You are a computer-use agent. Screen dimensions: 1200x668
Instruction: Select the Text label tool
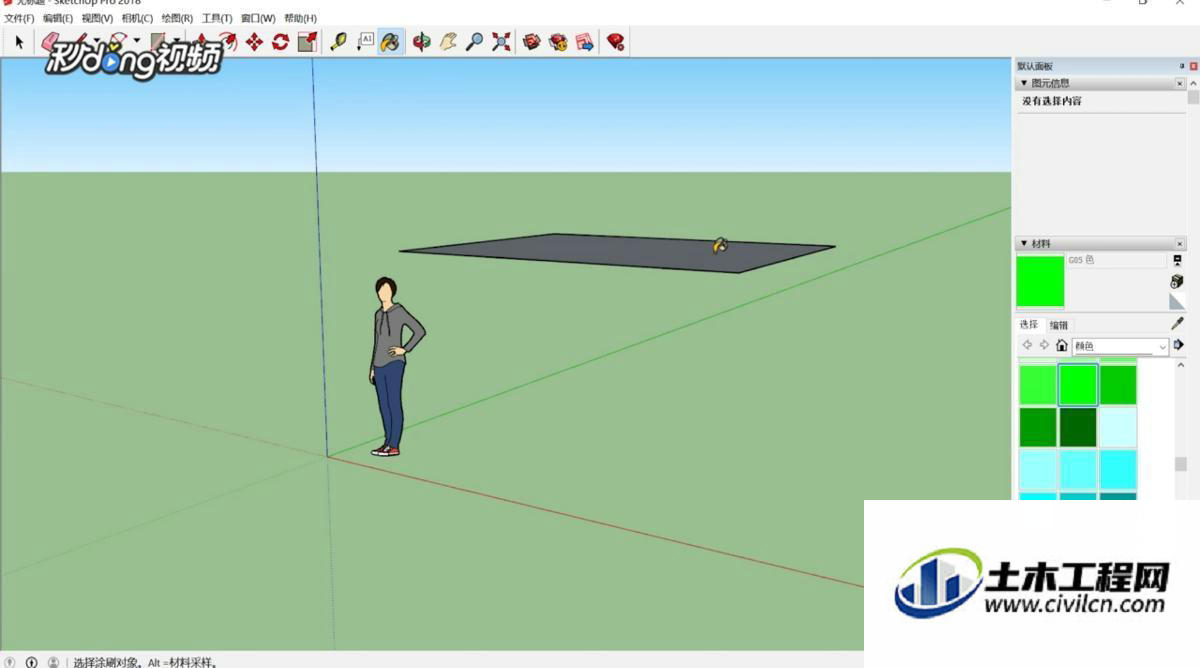[x=365, y=42]
